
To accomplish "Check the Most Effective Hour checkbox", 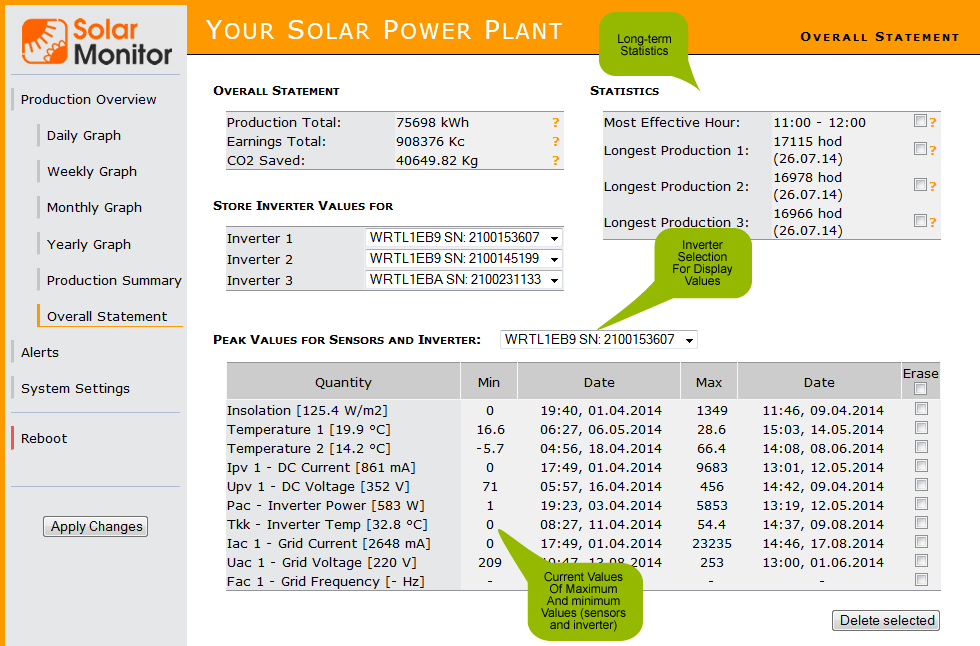I will point(920,121).
